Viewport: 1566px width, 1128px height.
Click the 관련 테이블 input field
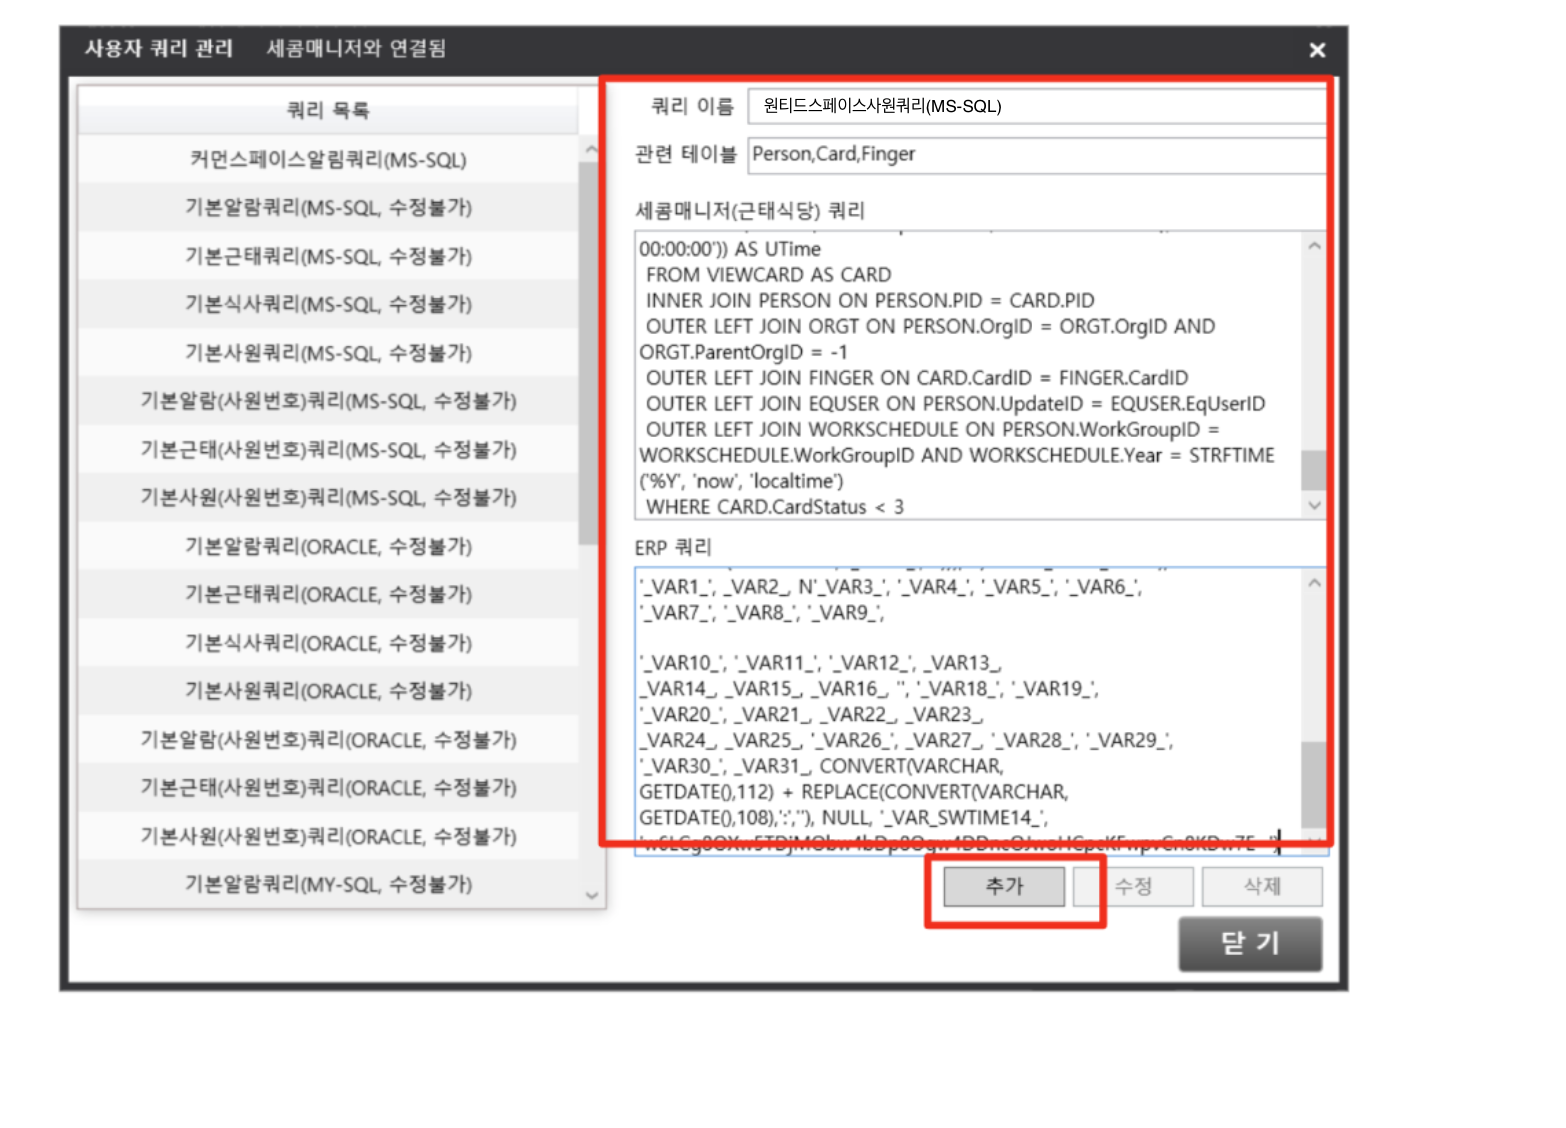click(x=1035, y=154)
